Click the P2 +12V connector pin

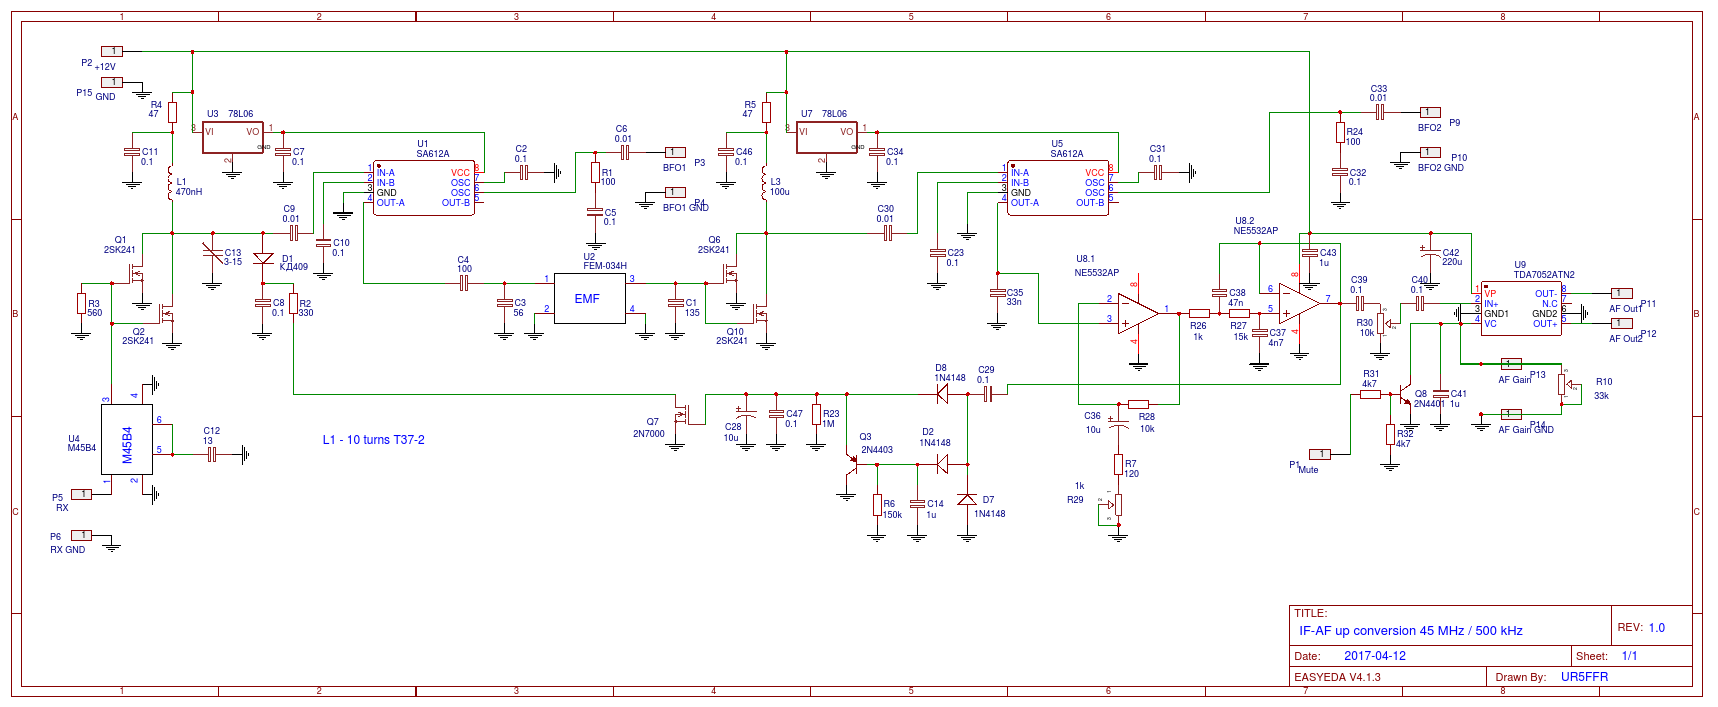[112, 51]
